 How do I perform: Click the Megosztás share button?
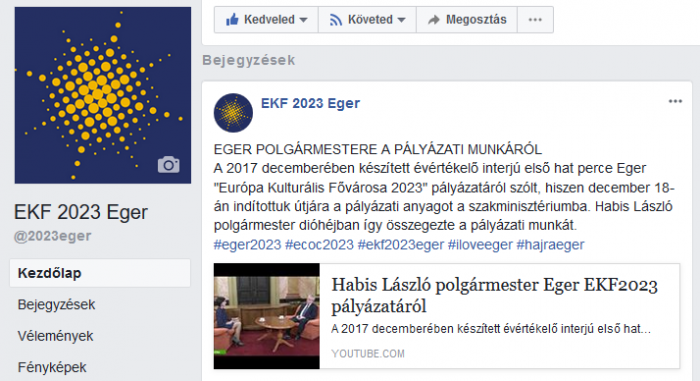[x=467, y=20]
